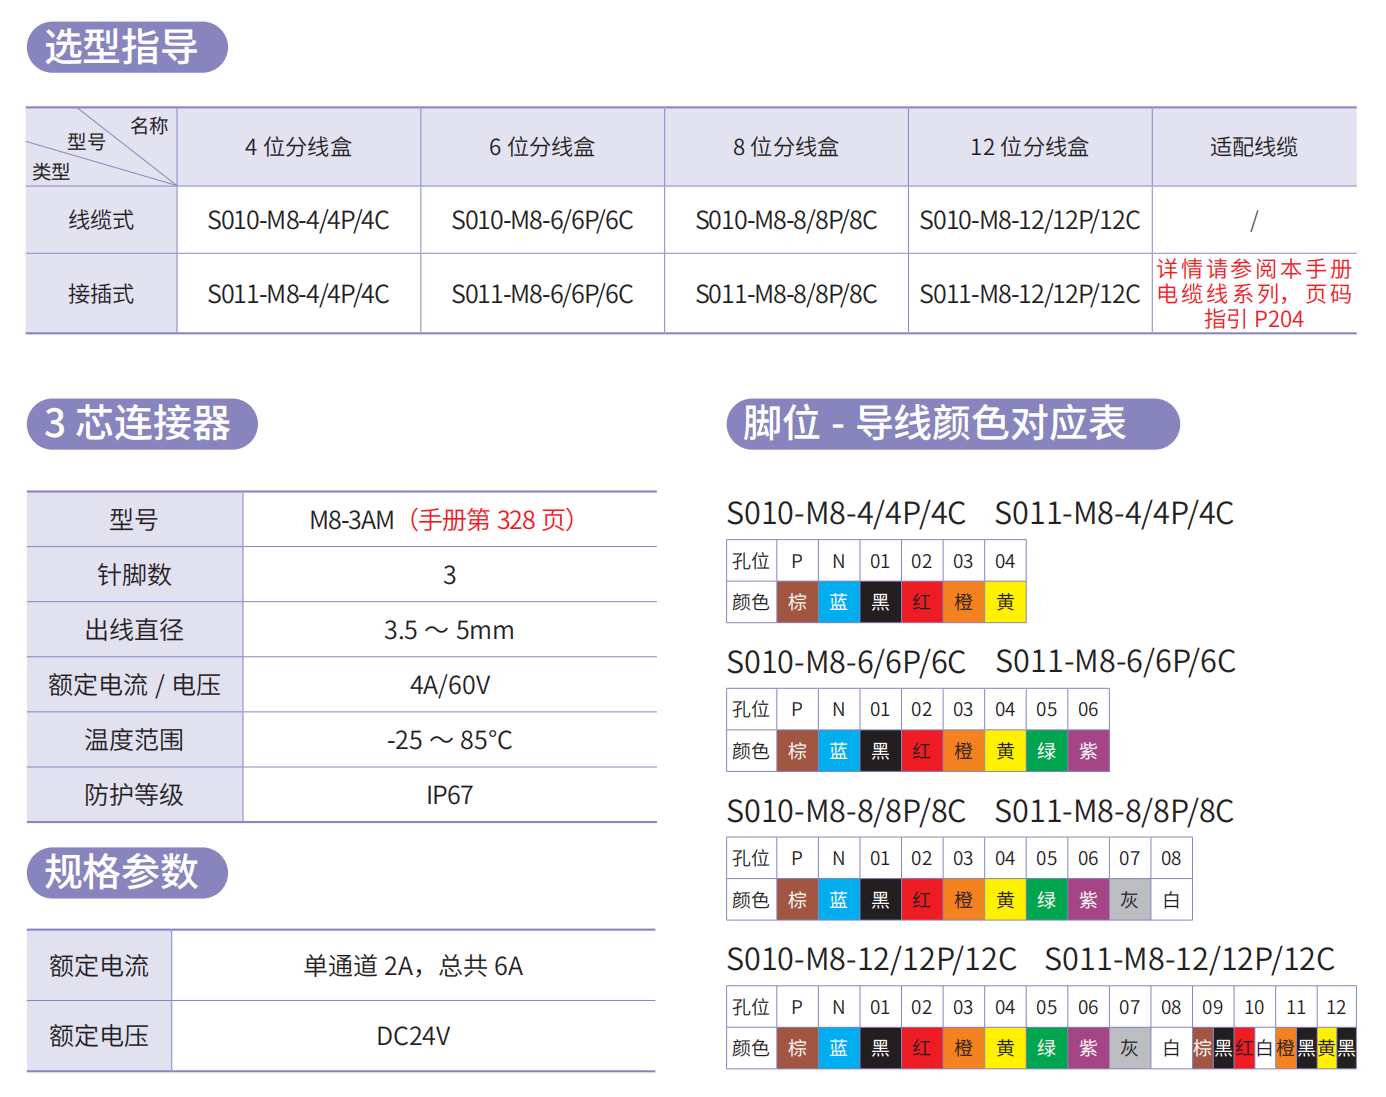This screenshot has width=1386, height=1097.
Task: Click the 线缆式 row label
Action: [x=101, y=220]
